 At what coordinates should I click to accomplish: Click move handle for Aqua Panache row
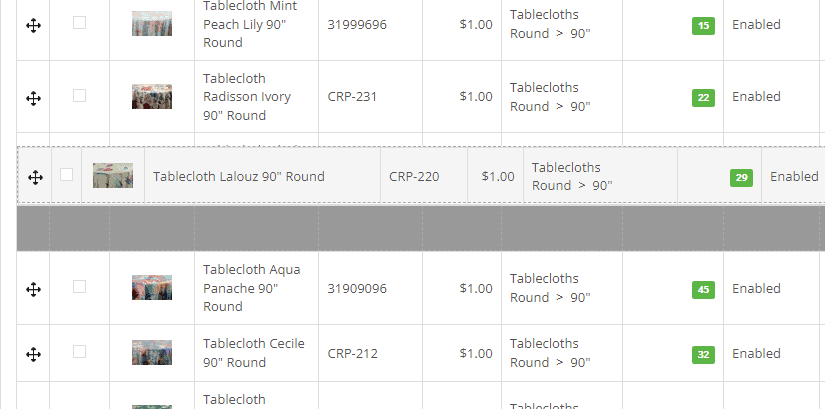[33, 290]
